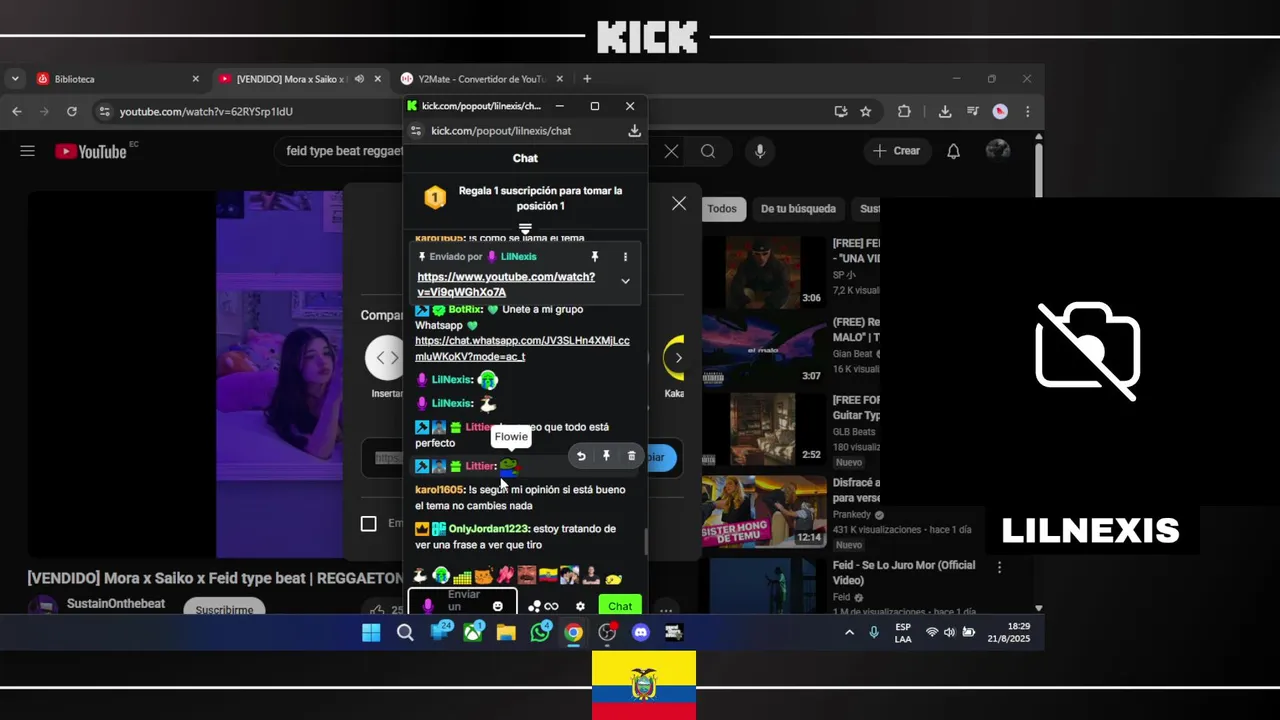Insert the Ecuador flag quick emote

[548, 575]
